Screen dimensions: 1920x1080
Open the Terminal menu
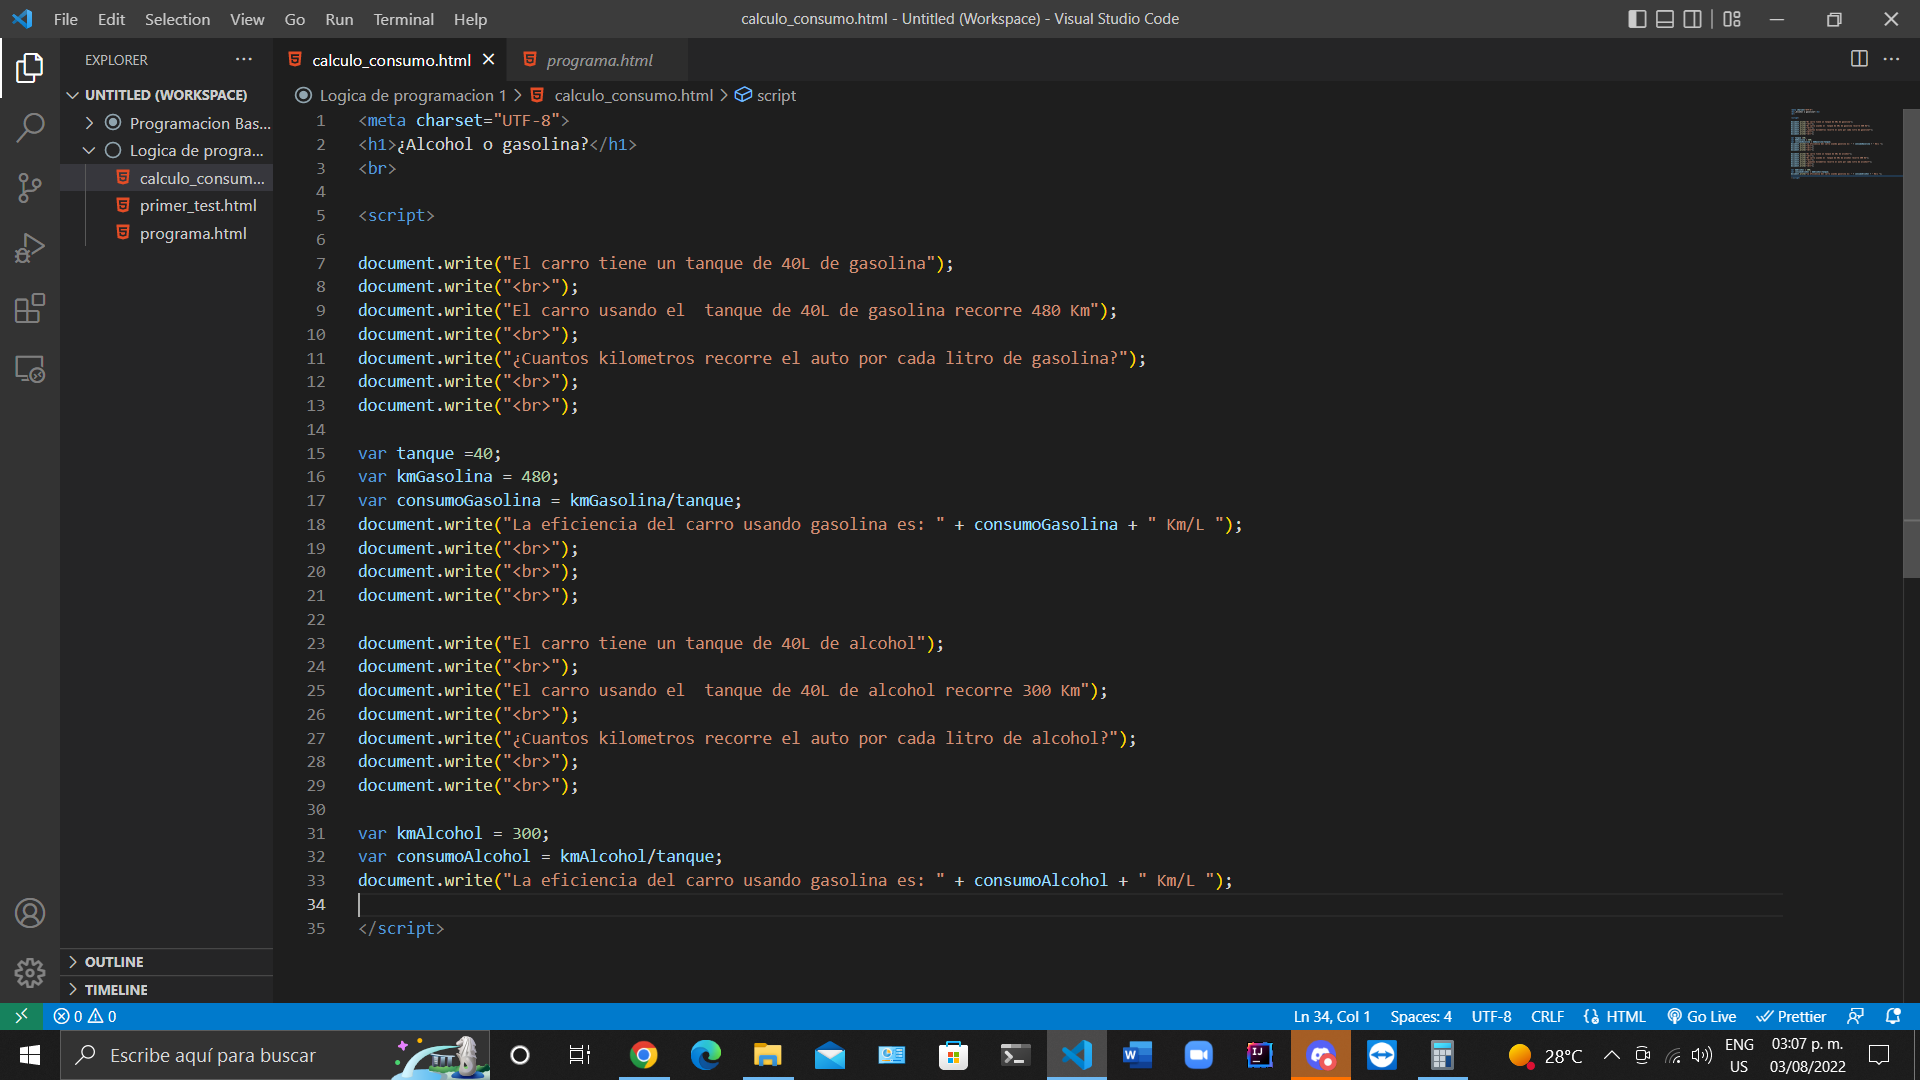pos(403,19)
